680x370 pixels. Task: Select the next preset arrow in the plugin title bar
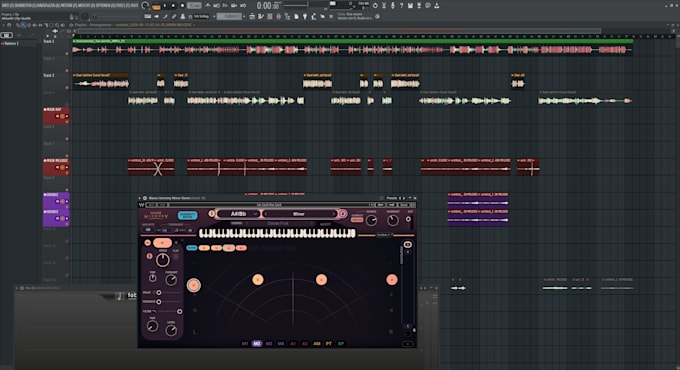(404, 198)
